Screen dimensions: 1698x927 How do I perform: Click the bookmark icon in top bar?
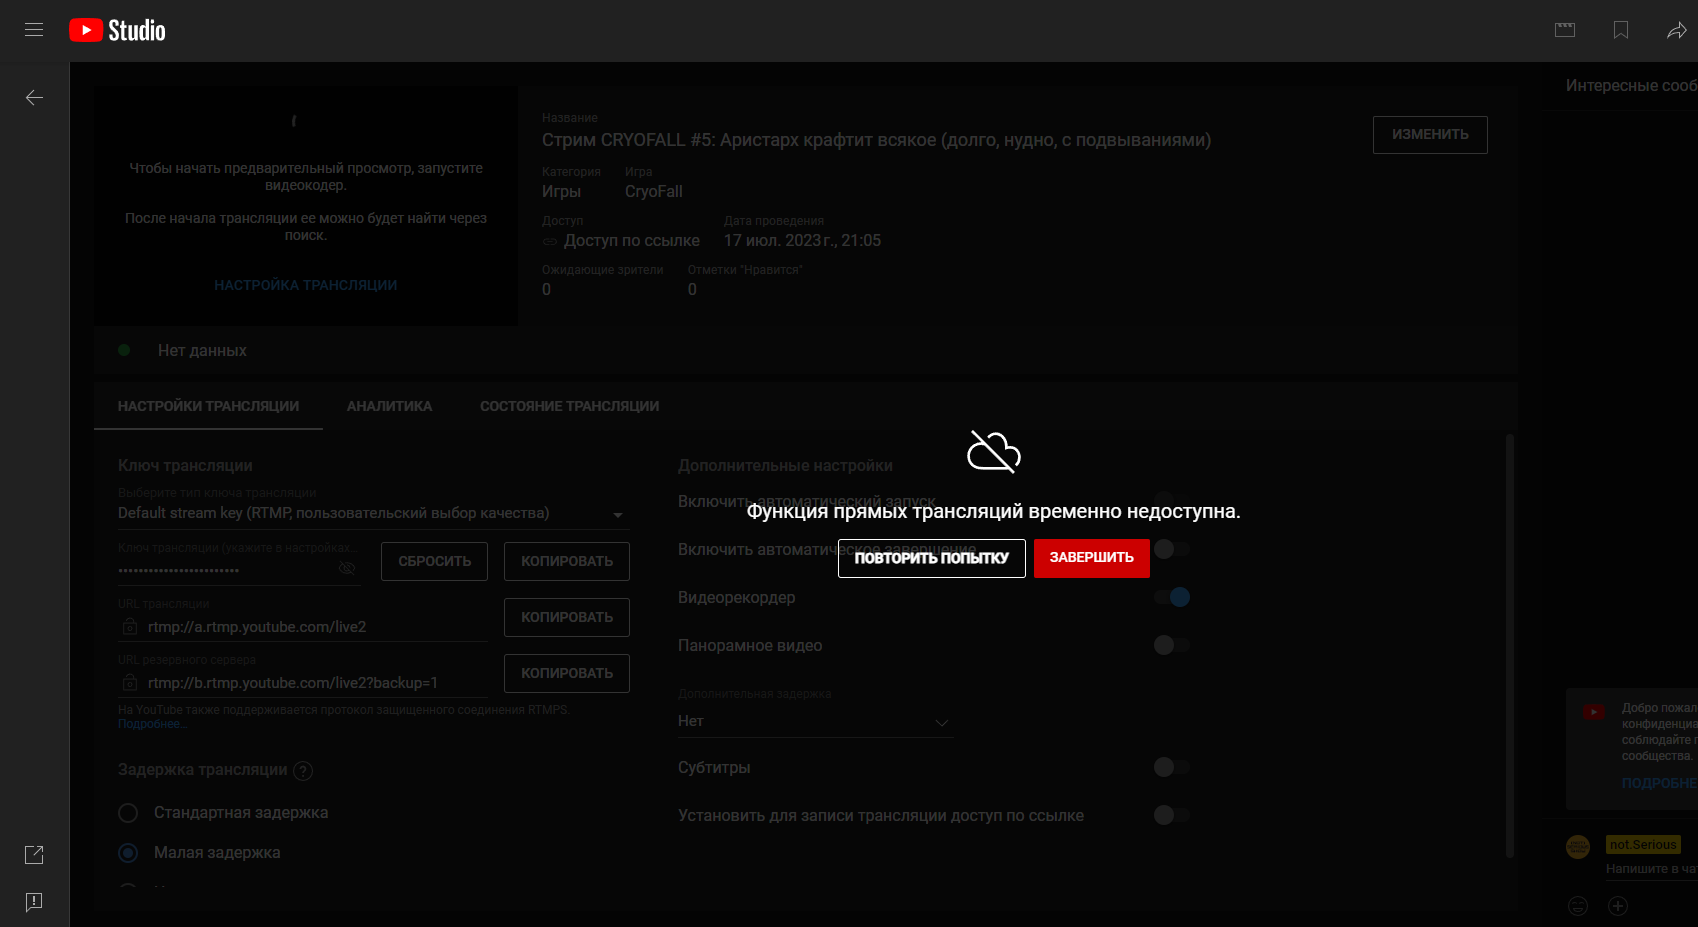(x=1621, y=30)
